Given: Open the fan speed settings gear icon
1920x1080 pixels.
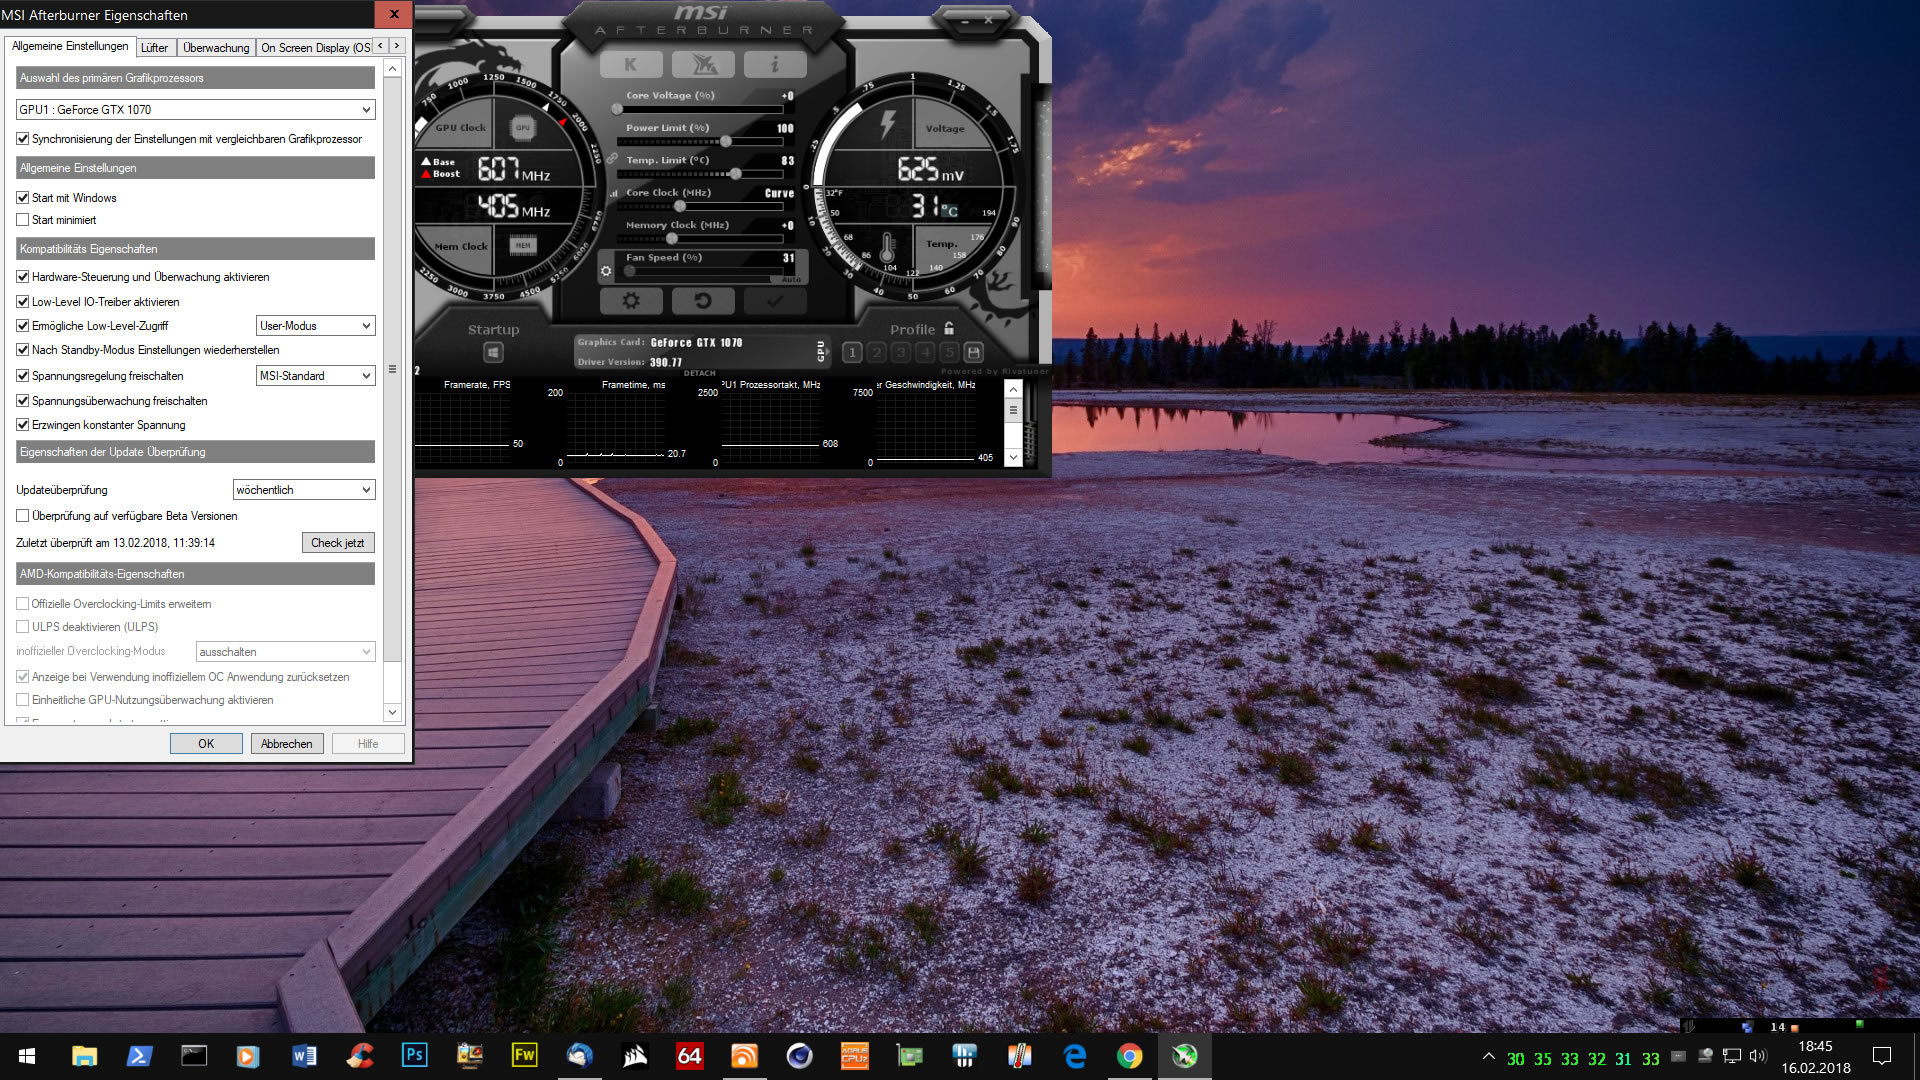Looking at the screenshot, I should click(605, 271).
